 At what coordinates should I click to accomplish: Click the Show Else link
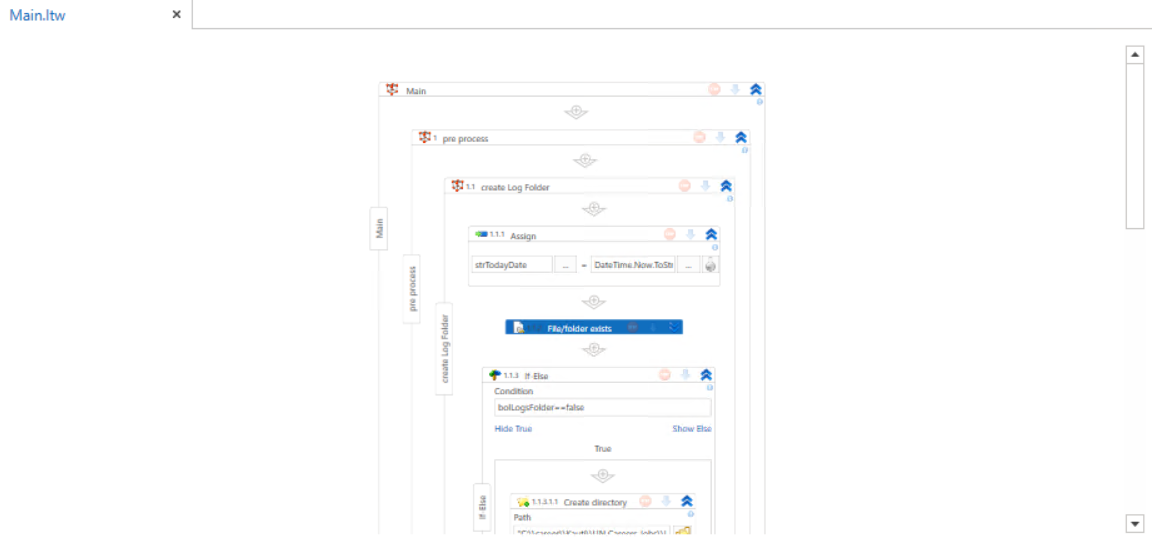point(691,429)
